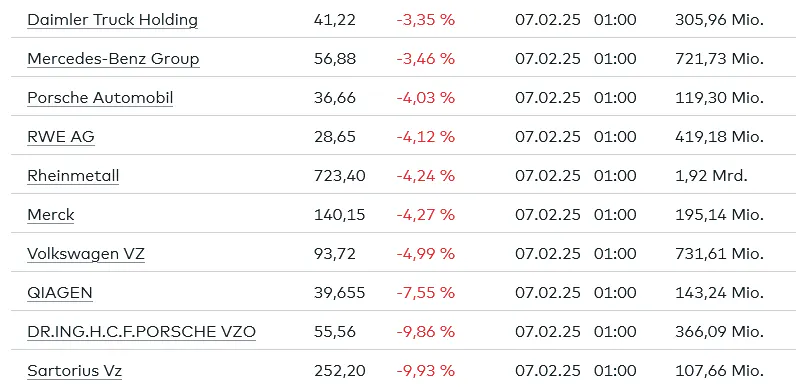Open the DR.ING.H.C.F.PORSCHE VZO link

click(142, 332)
